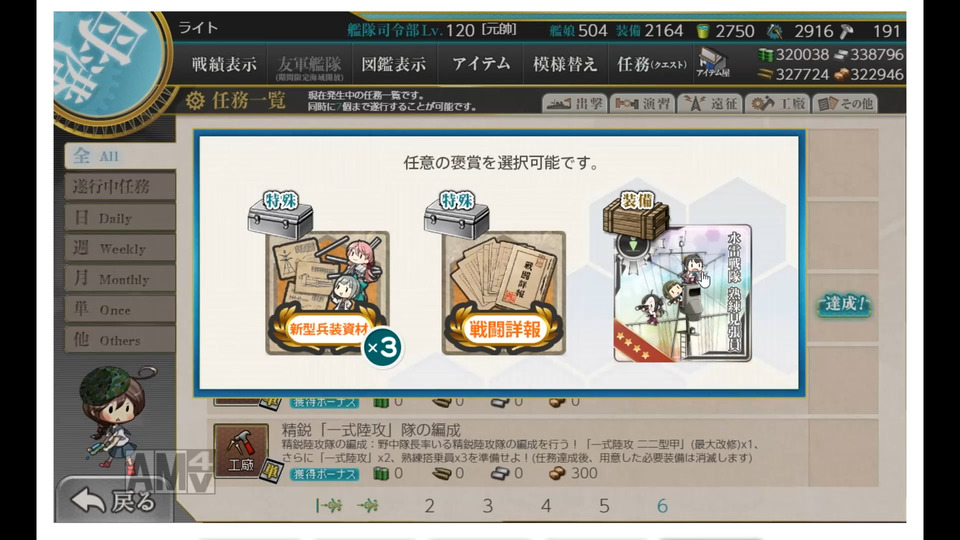
Task: Filter quests by その他 tab
Action: tap(845, 103)
